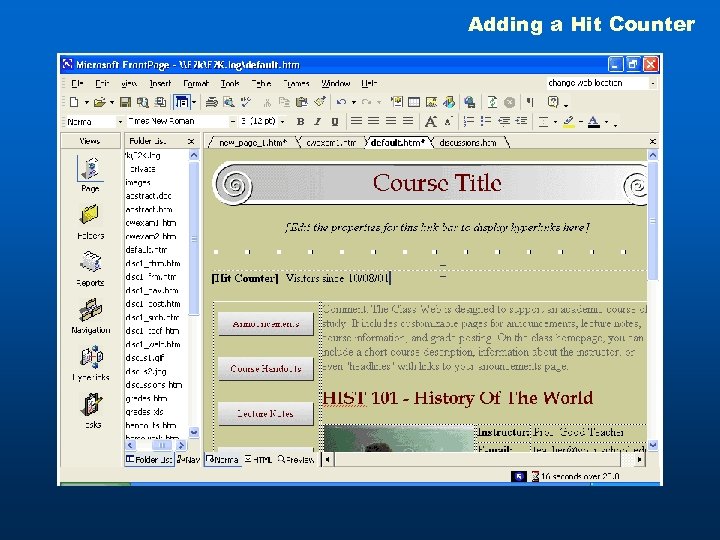
Task: Expand the Open button dropdown arrow
Action: coord(112,102)
